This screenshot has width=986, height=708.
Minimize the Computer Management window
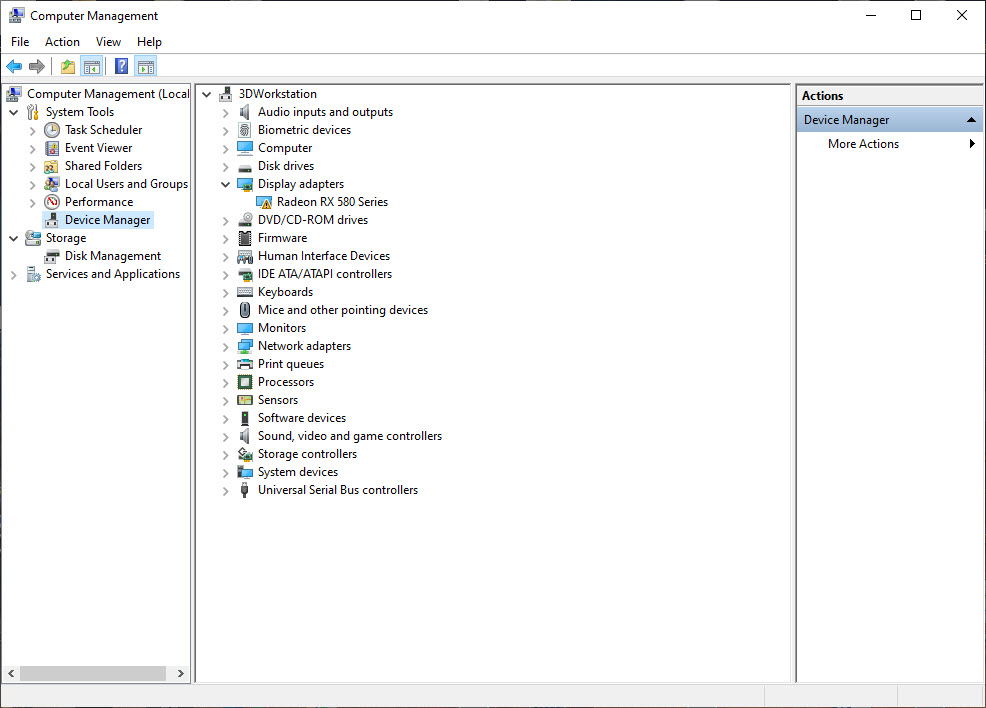(x=871, y=15)
